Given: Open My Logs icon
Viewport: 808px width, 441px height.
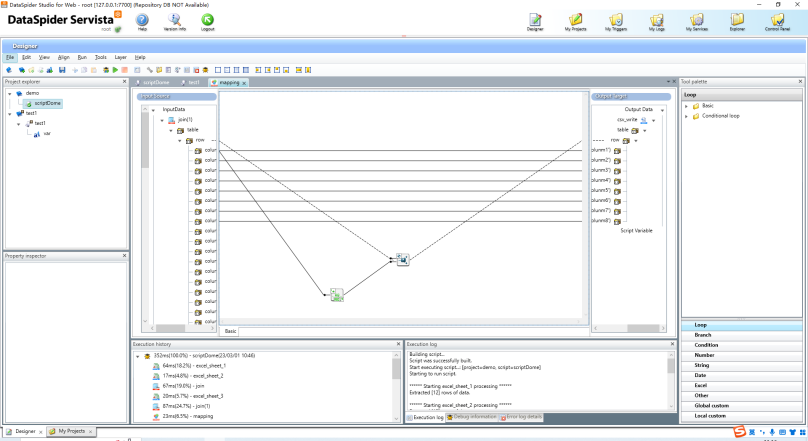Looking at the screenshot, I should point(656,22).
